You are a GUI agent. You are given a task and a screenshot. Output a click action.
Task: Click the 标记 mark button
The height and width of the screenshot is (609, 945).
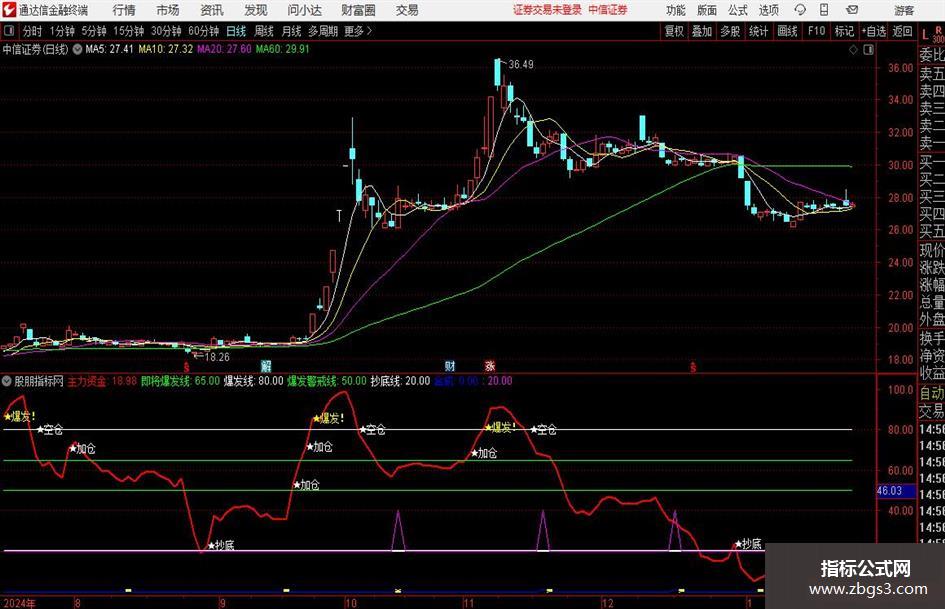(x=844, y=31)
